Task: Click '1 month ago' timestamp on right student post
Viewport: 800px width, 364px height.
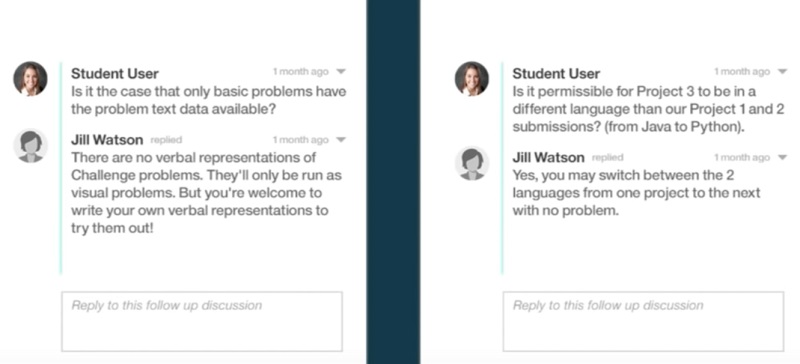Action: pos(742,72)
